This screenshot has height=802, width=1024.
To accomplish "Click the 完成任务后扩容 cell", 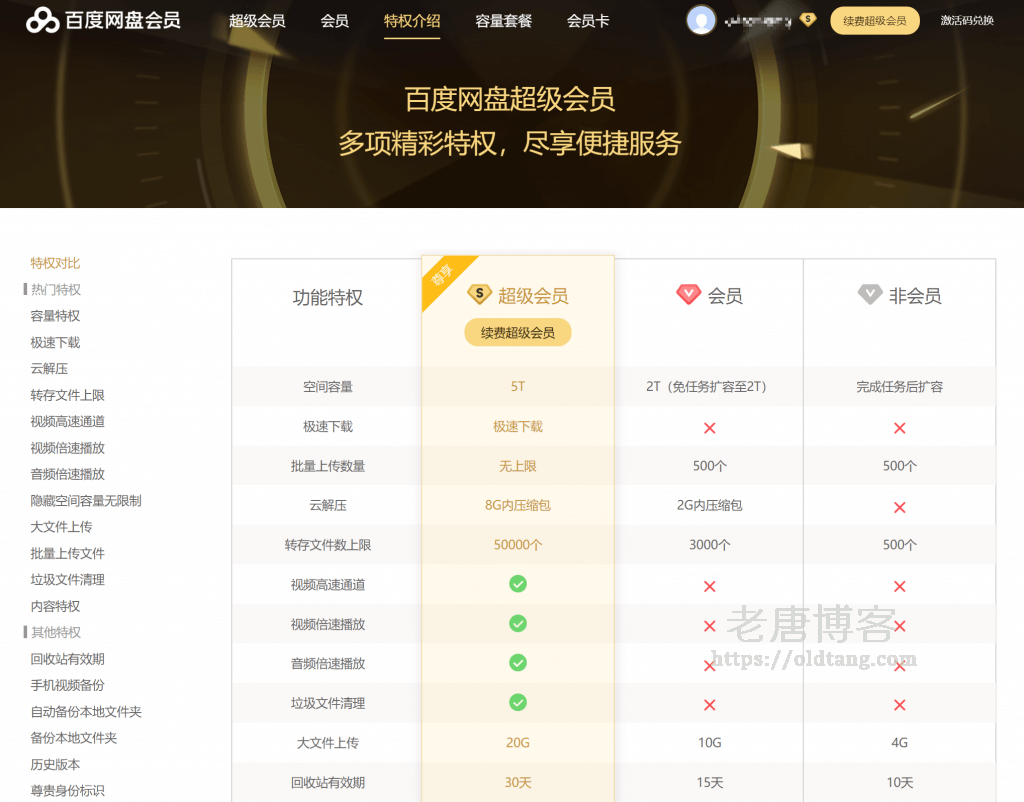I will [x=899, y=387].
